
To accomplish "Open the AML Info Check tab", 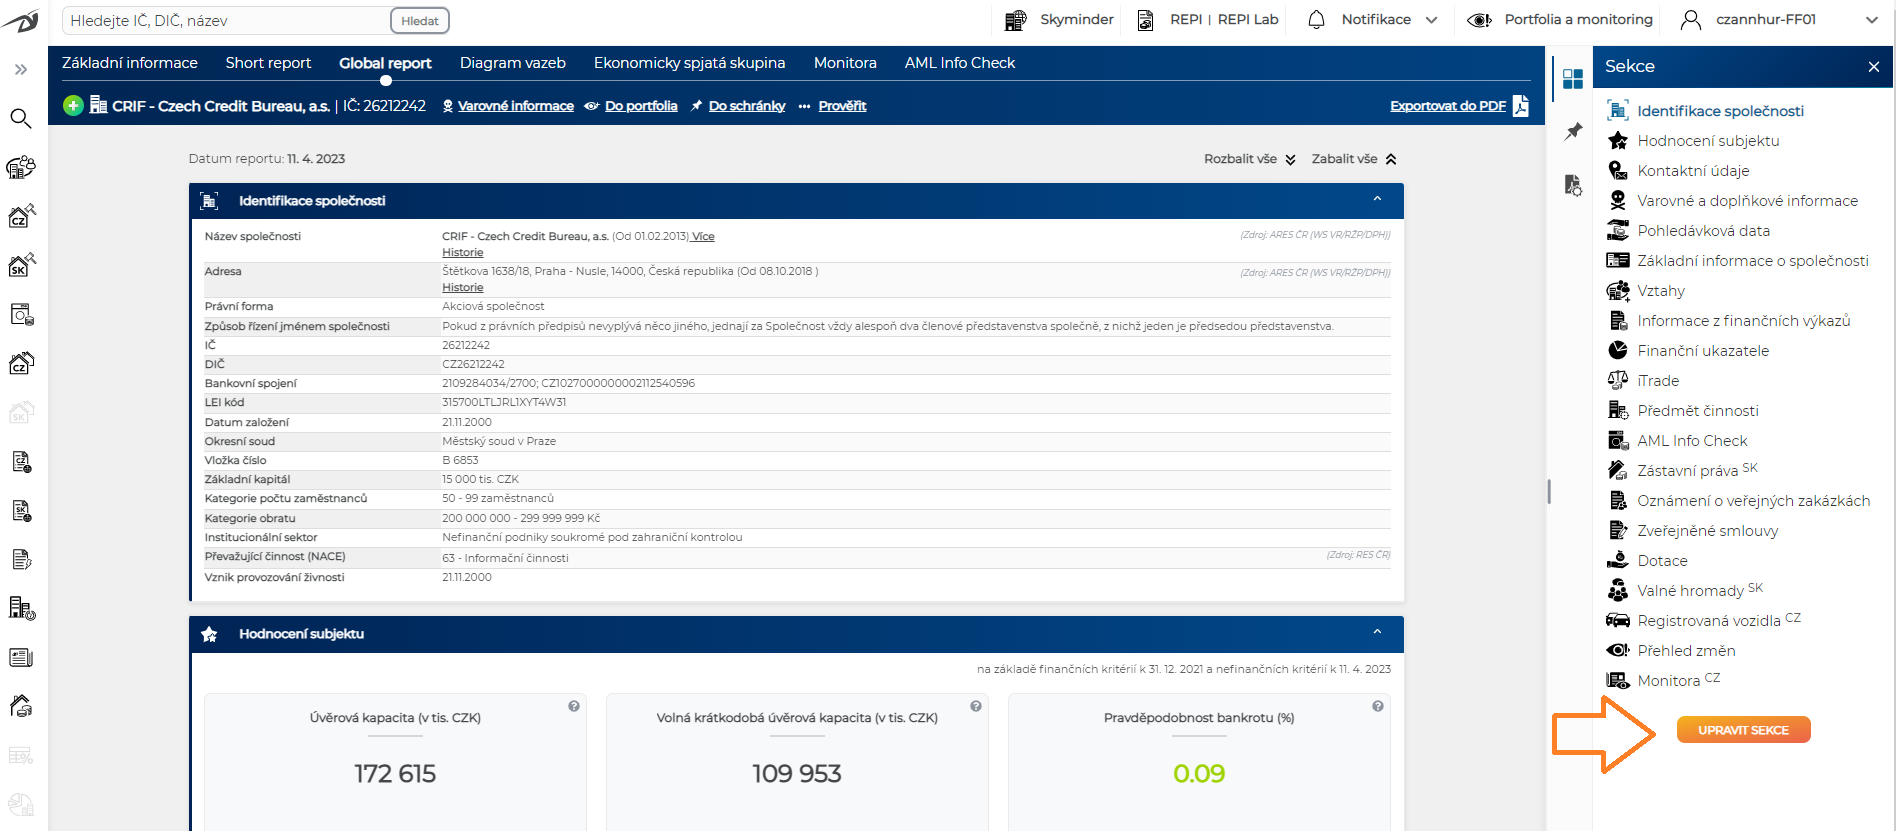I will coord(960,63).
